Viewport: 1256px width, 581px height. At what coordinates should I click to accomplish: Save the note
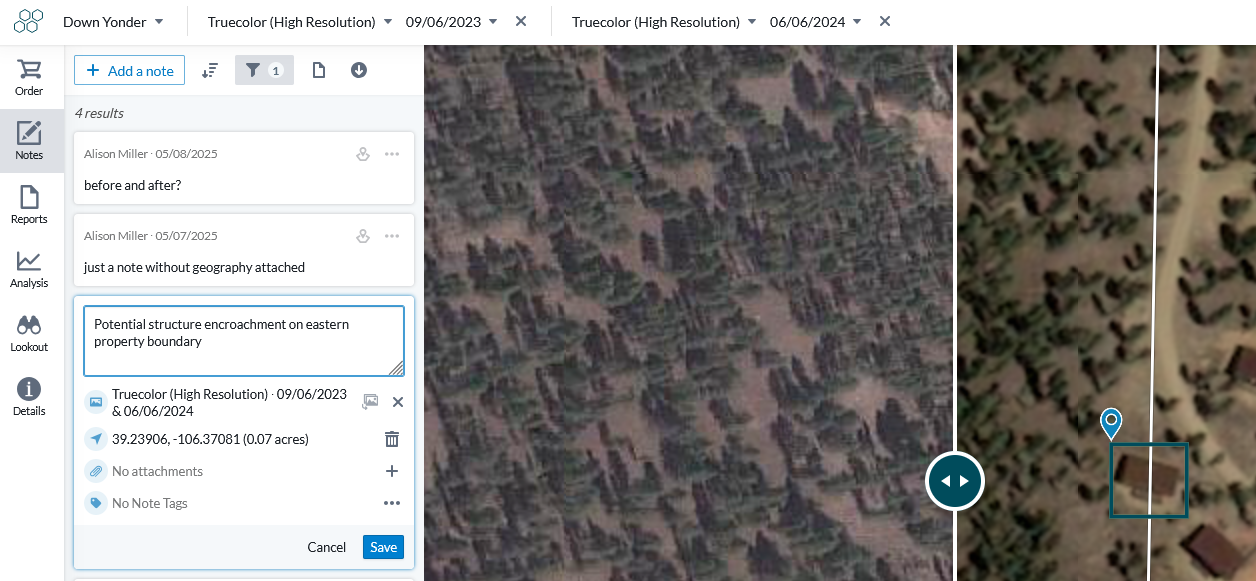383,547
